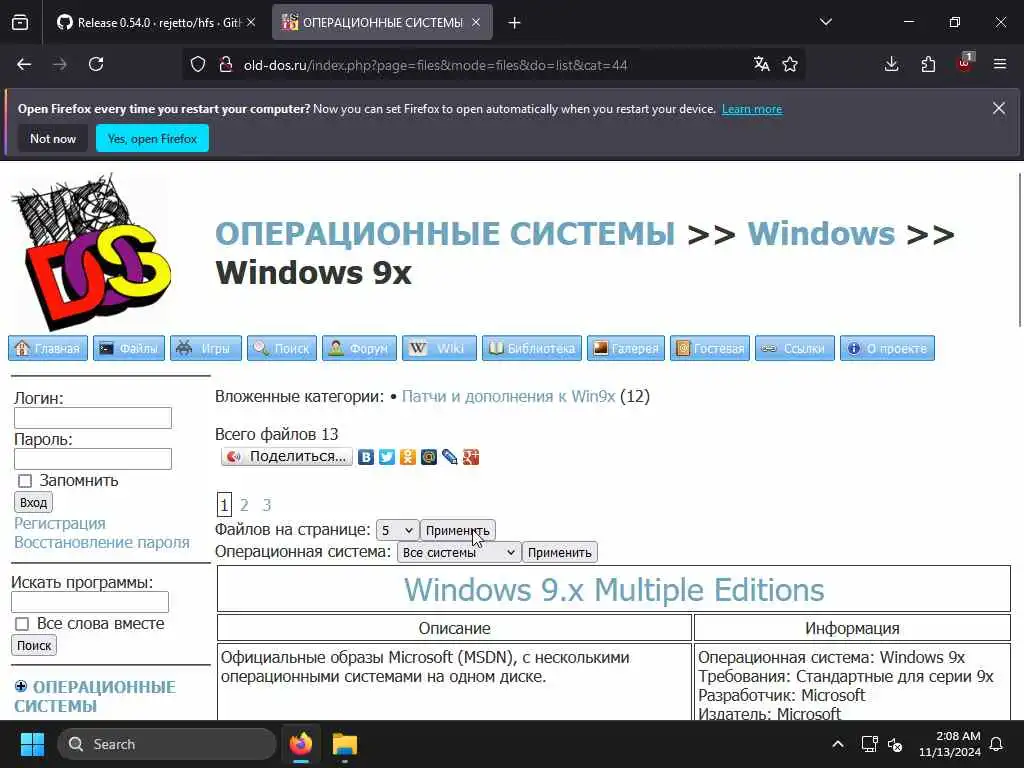Click the Поделиться share button

click(287, 456)
